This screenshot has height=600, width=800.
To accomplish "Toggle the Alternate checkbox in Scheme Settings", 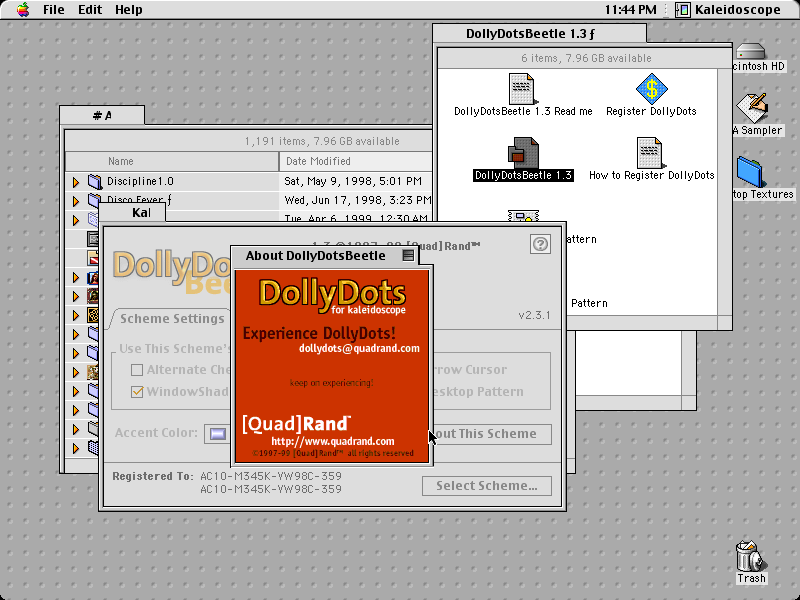I will tap(137, 370).
